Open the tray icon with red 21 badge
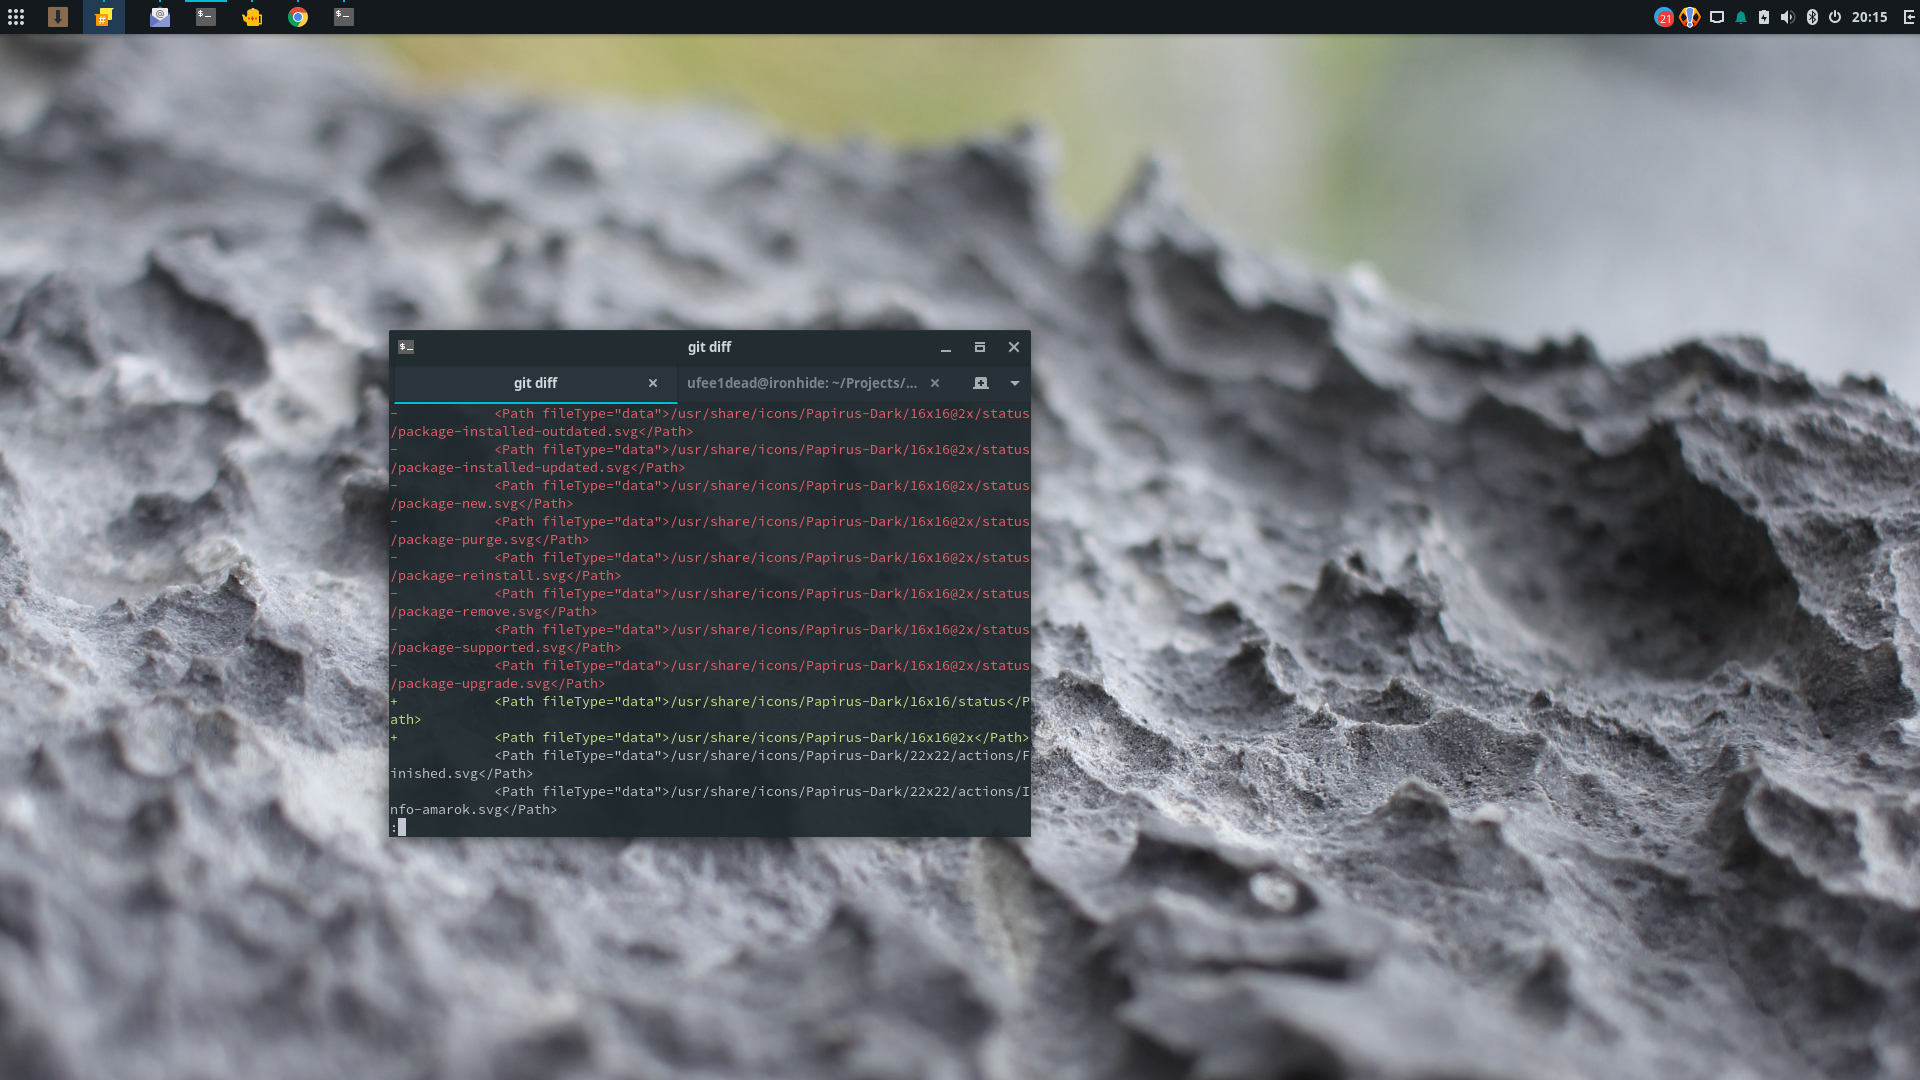Viewport: 1920px width, 1080px height. (x=1664, y=17)
